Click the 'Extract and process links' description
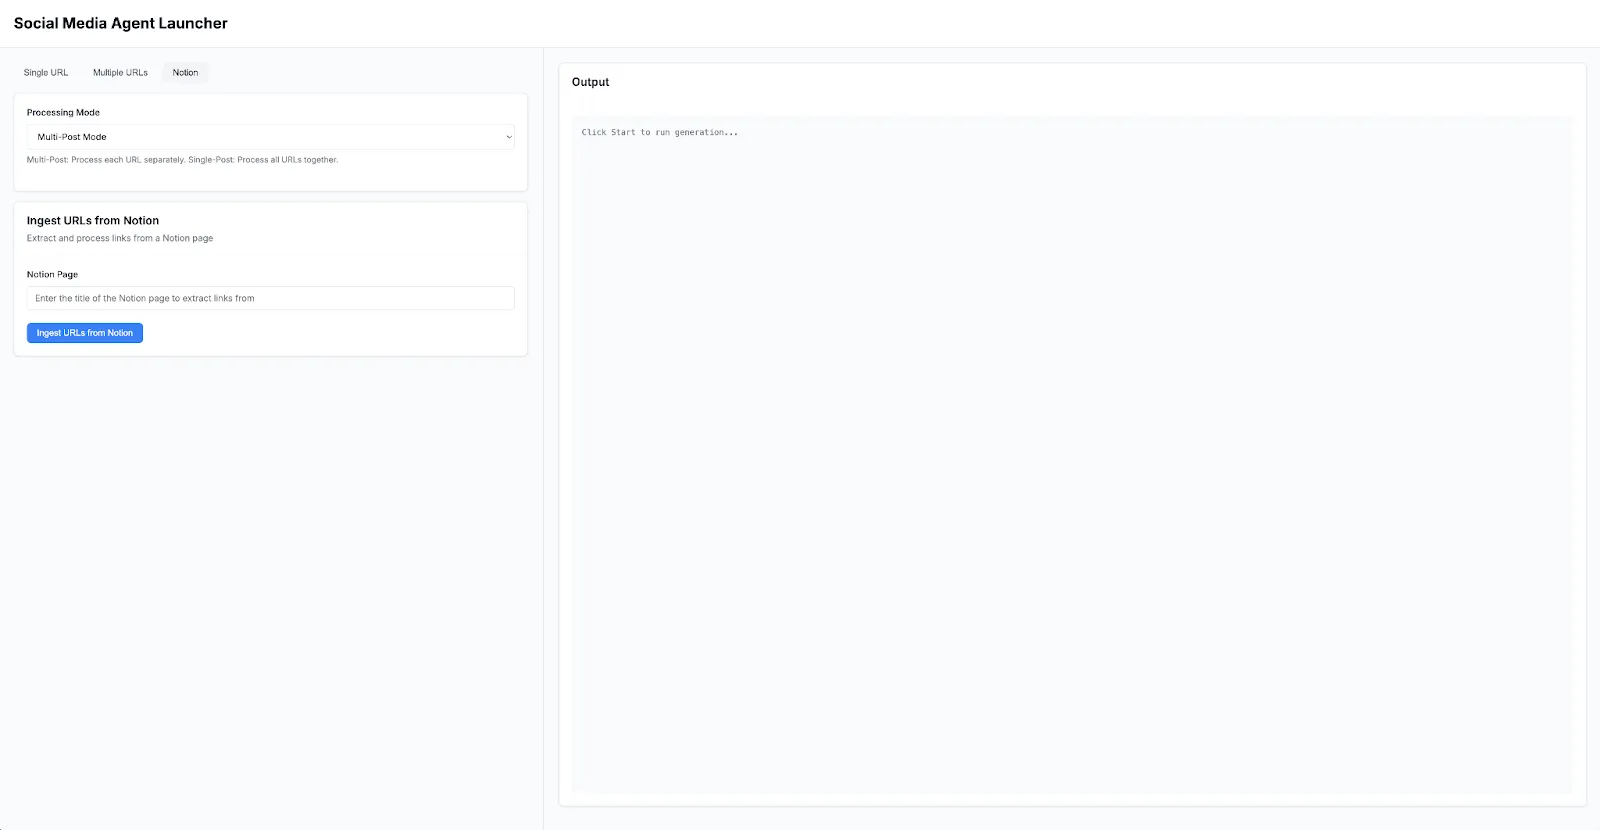This screenshot has width=1600, height=830. click(120, 238)
